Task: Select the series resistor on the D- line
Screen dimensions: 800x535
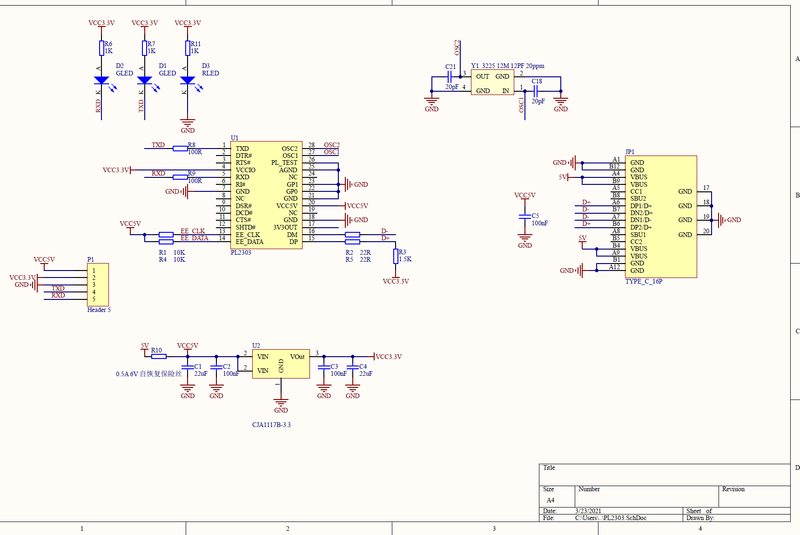Action: click(x=353, y=235)
